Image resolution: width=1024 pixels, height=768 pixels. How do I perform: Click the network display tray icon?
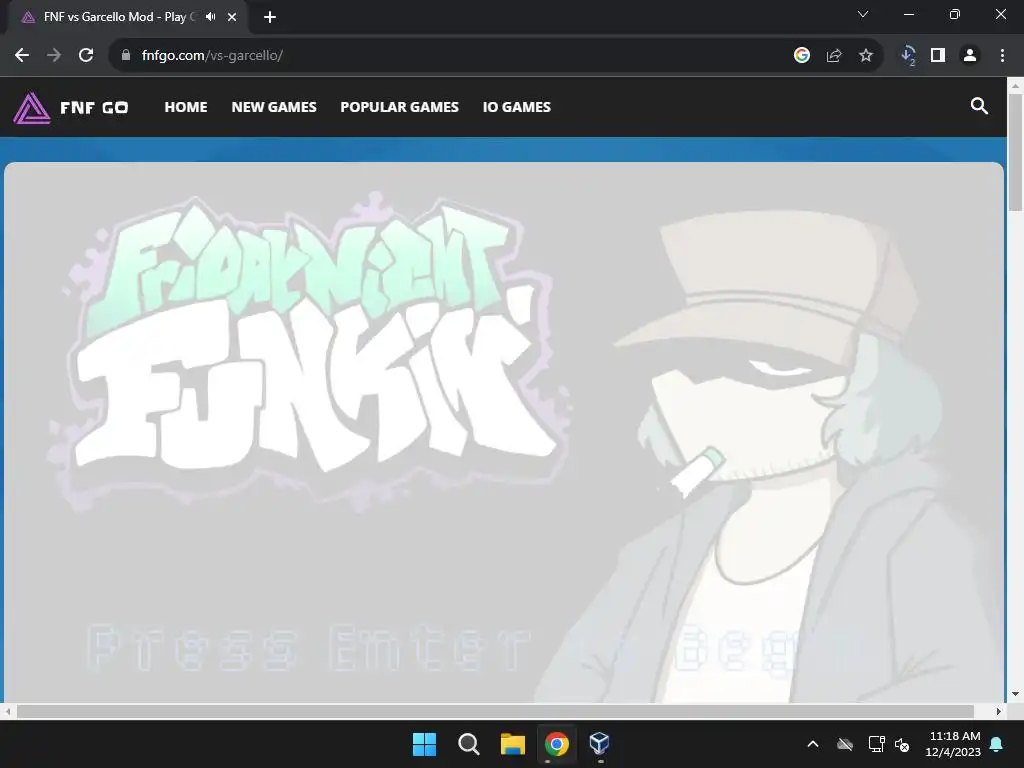pyautogui.click(x=876, y=744)
